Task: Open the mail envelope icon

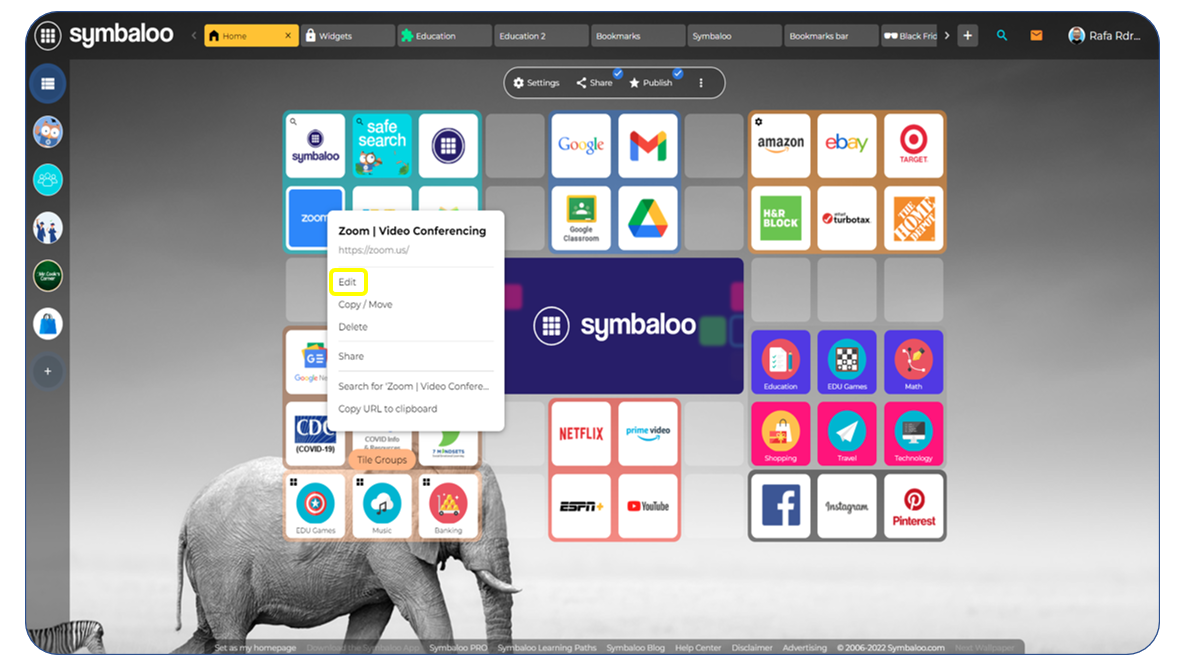Action: (x=1036, y=35)
